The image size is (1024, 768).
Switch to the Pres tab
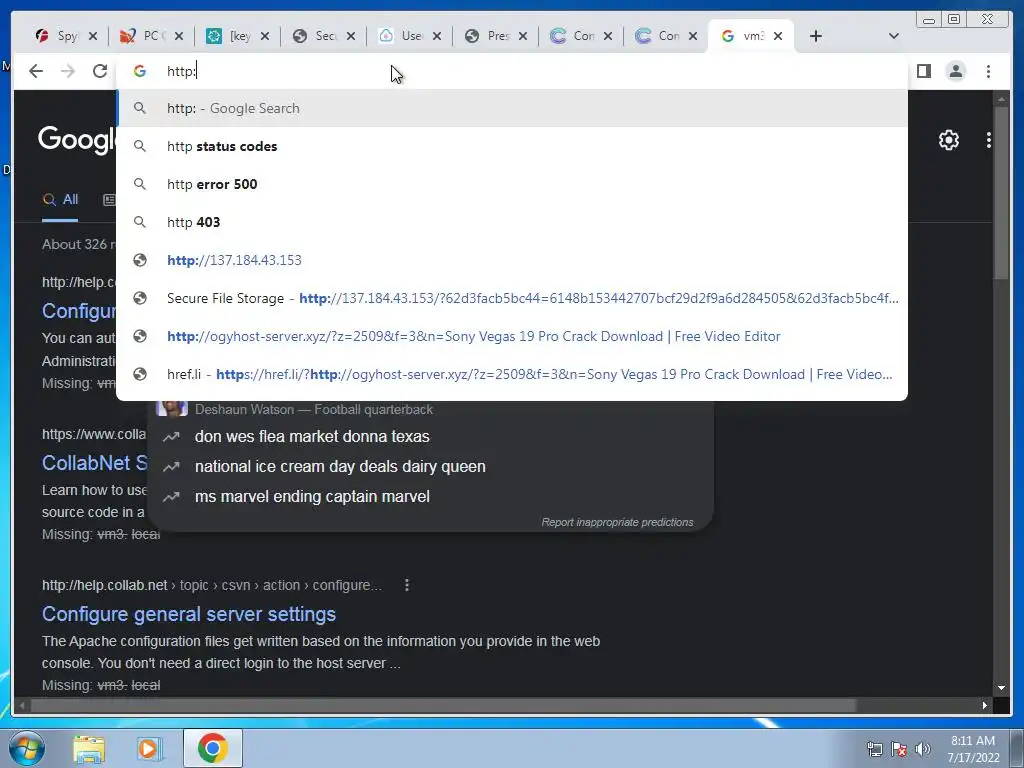(x=488, y=36)
